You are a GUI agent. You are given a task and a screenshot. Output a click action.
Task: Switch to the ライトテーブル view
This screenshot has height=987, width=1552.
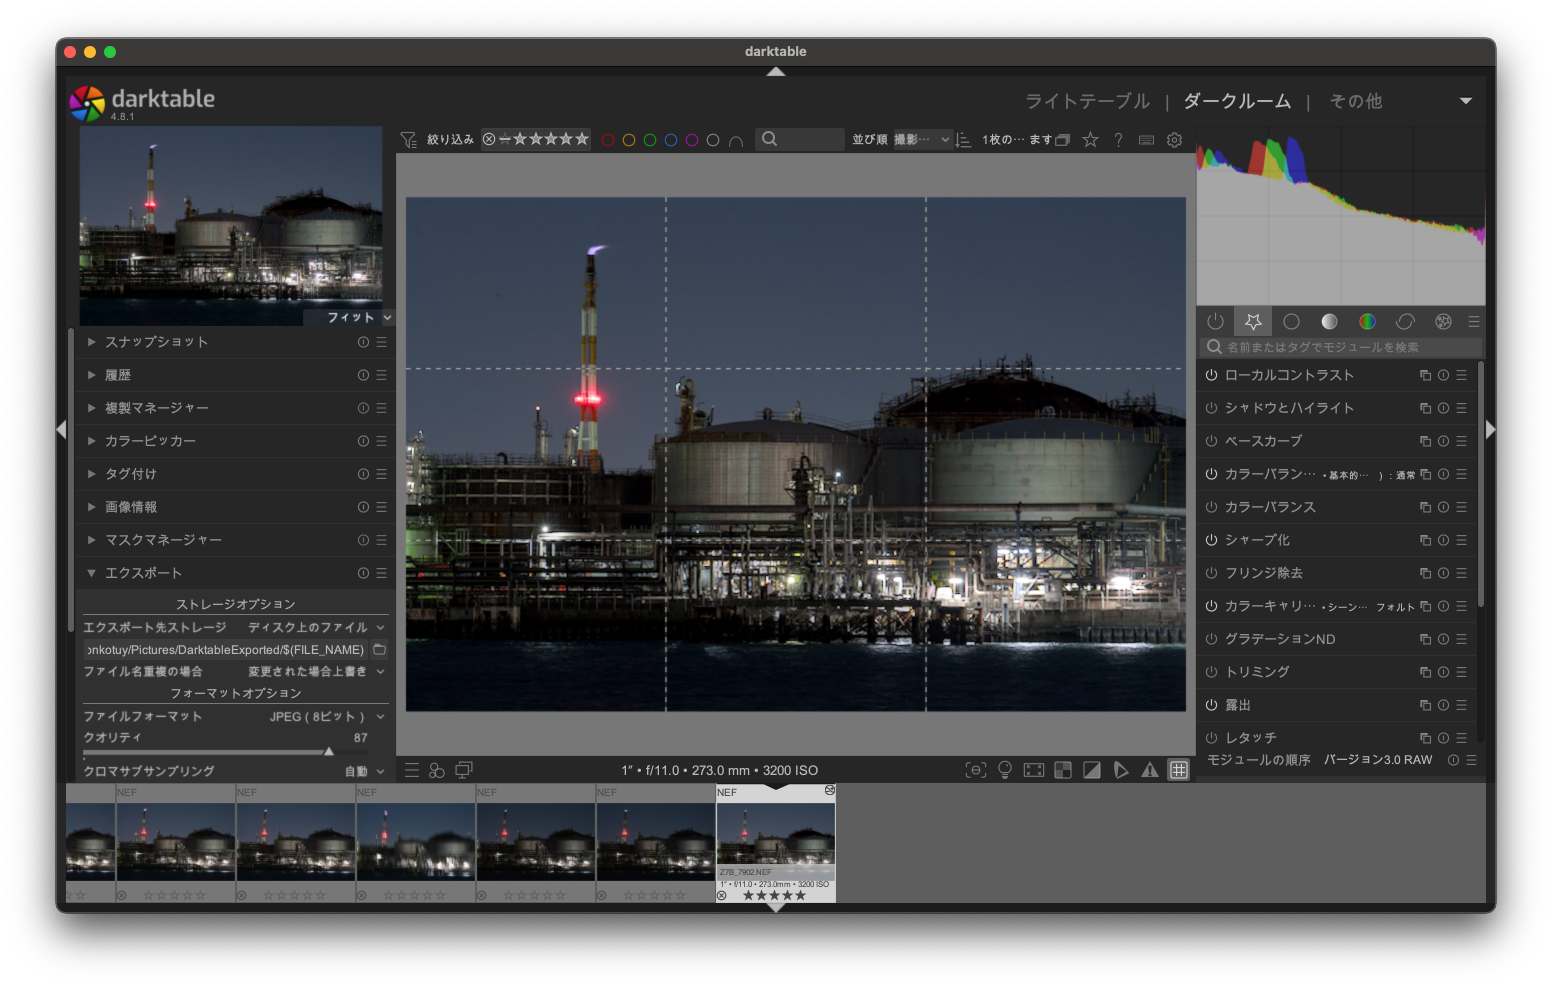[1087, 101]
